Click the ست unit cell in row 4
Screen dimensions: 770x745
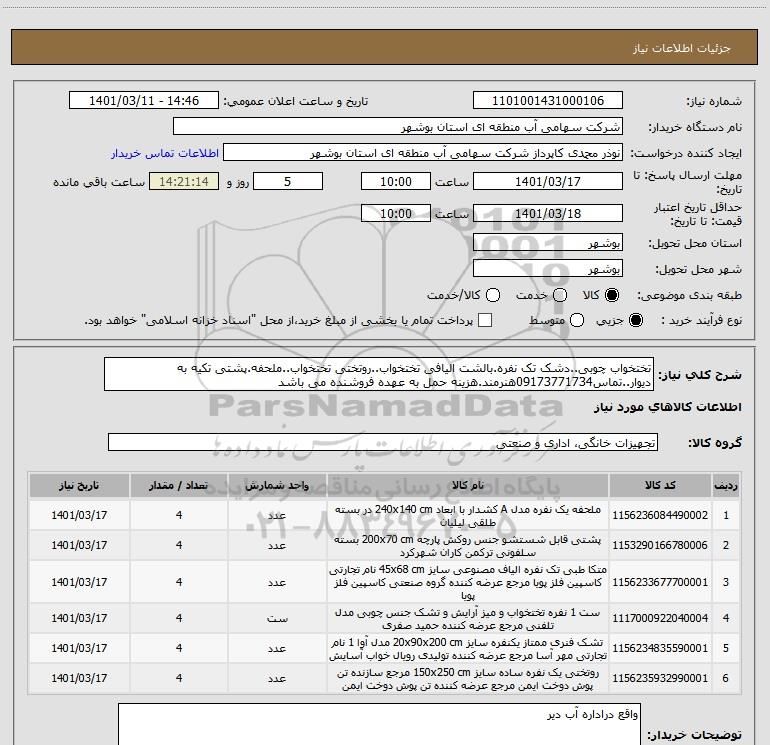coord(277,618)
